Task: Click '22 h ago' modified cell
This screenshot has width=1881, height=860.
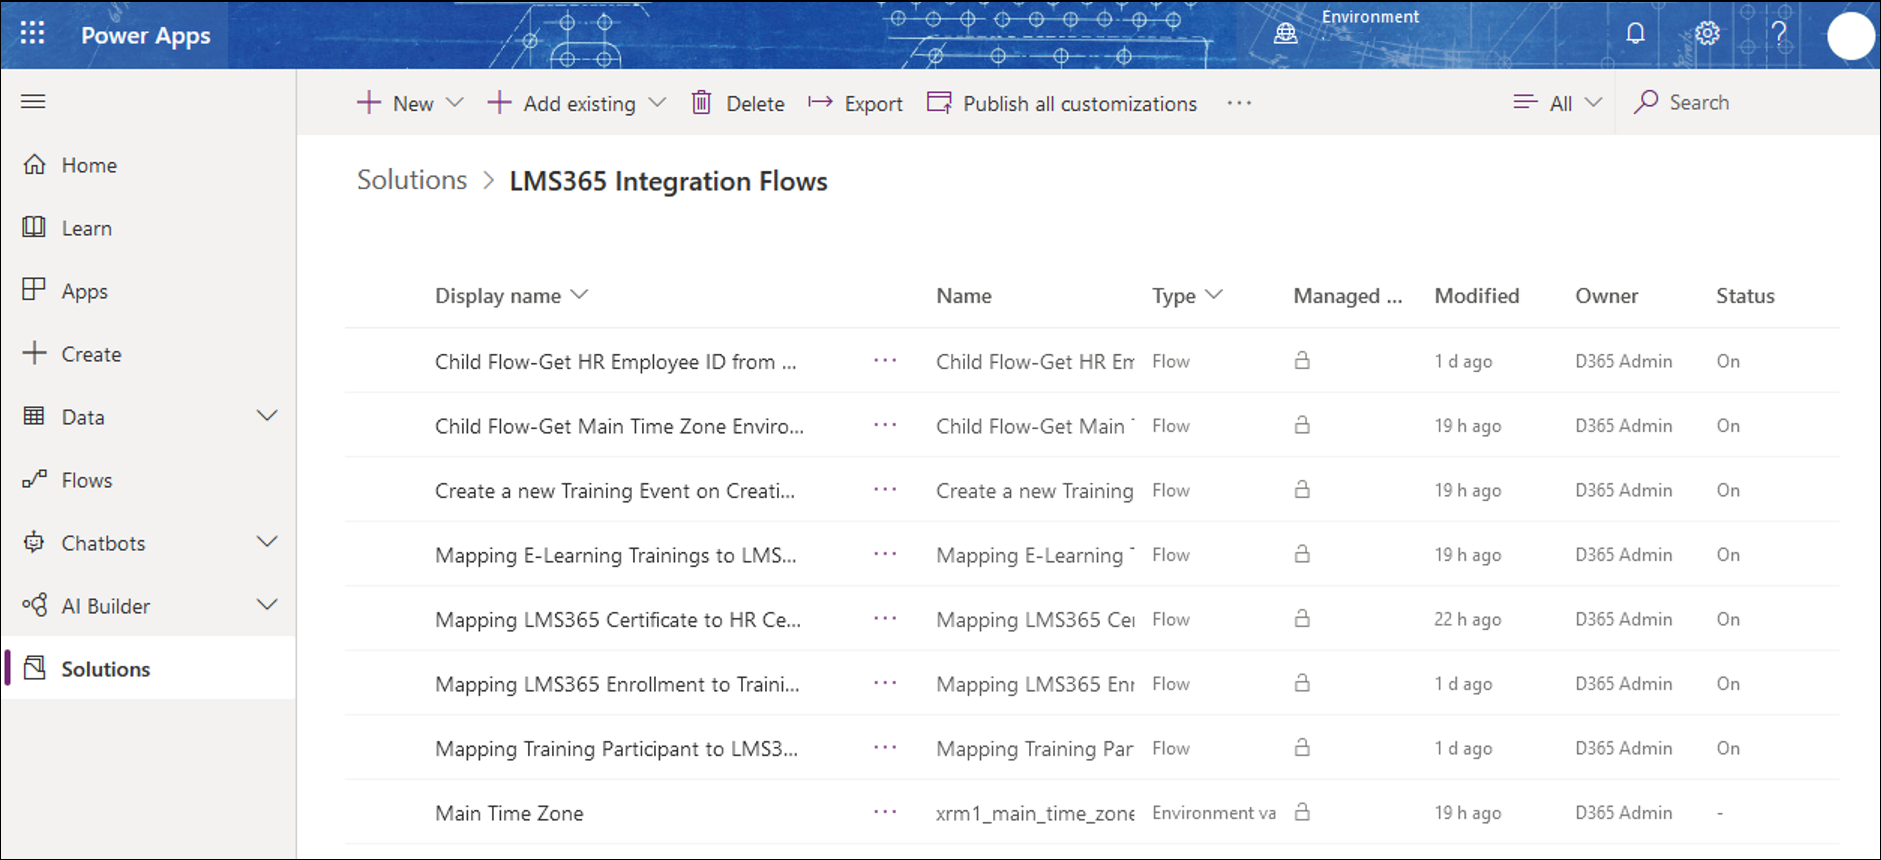Action: tap(1467, 619)
